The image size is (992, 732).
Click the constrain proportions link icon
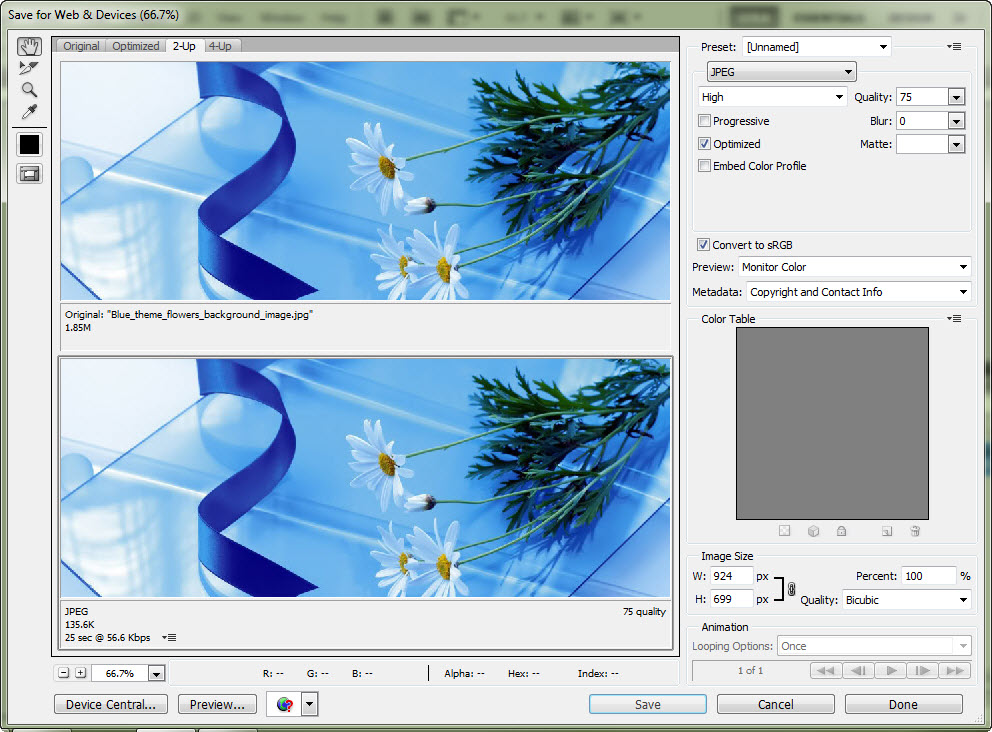point(791,589)
